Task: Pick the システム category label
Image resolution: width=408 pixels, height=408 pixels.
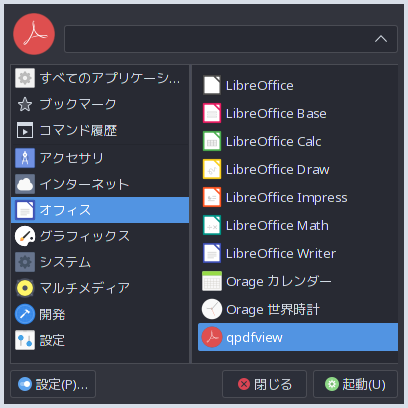Action: point(65,262)
